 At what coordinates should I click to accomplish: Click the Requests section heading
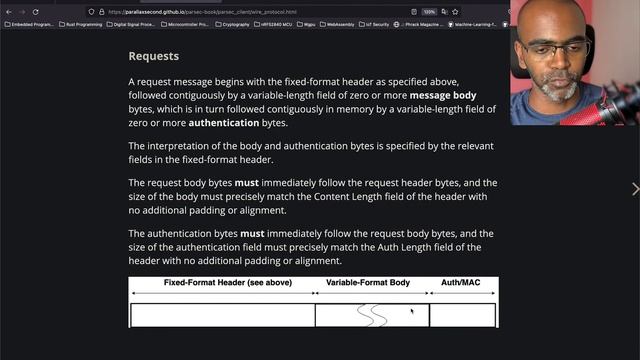pyautogui.click(x=153, y=56)
